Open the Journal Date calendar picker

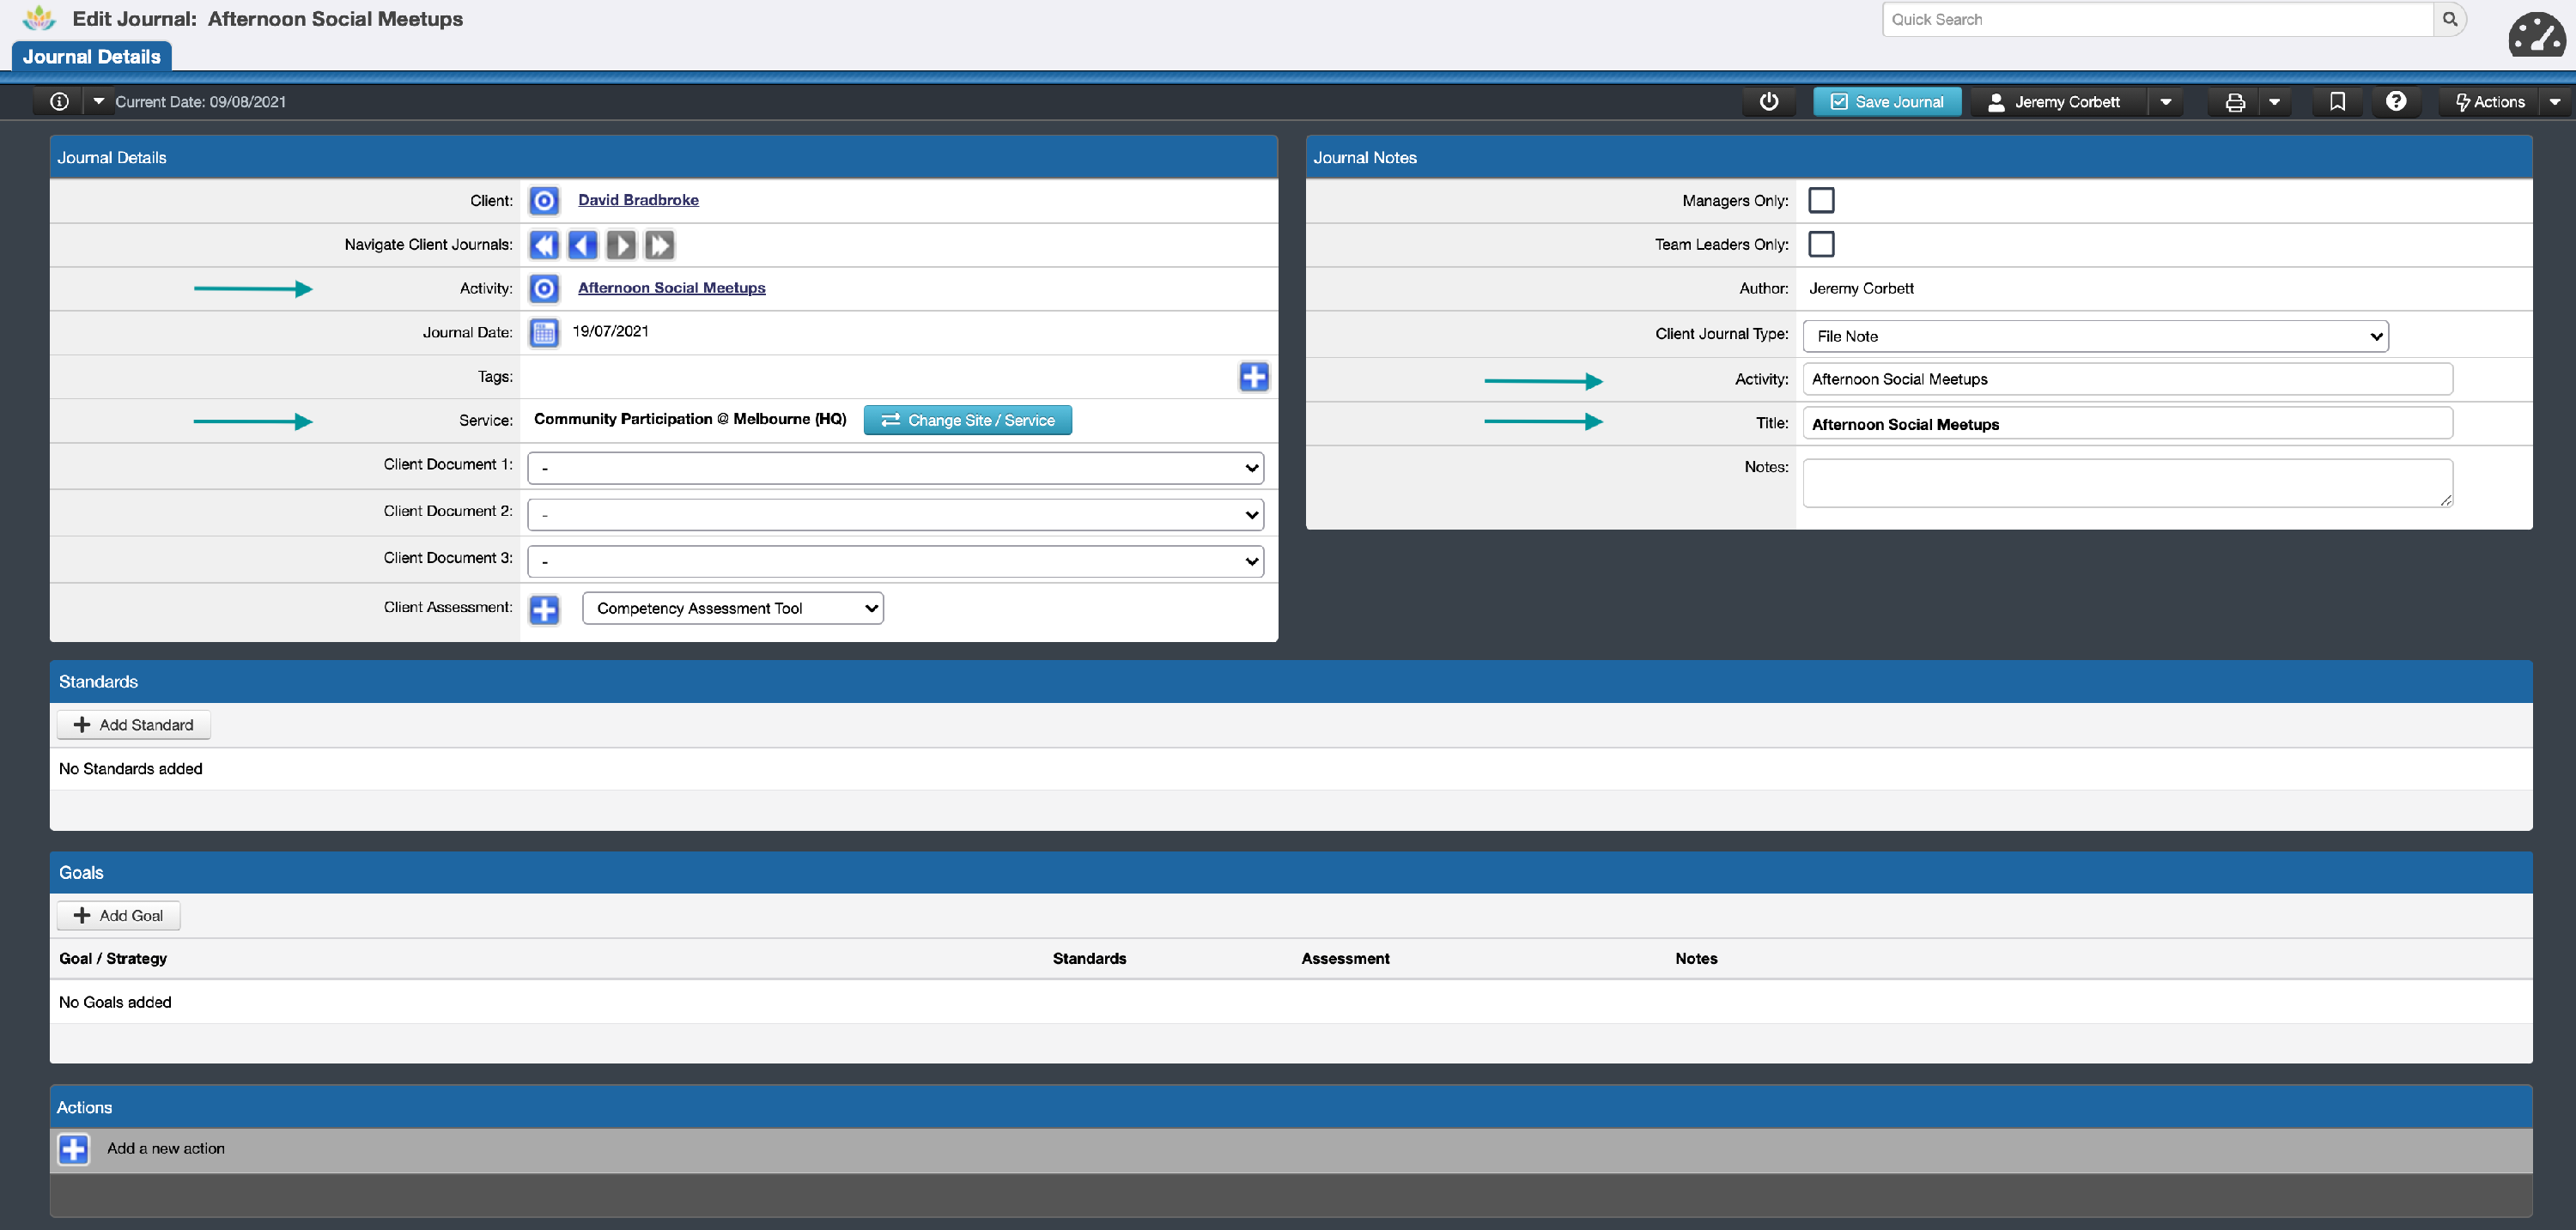click(544, 332)
